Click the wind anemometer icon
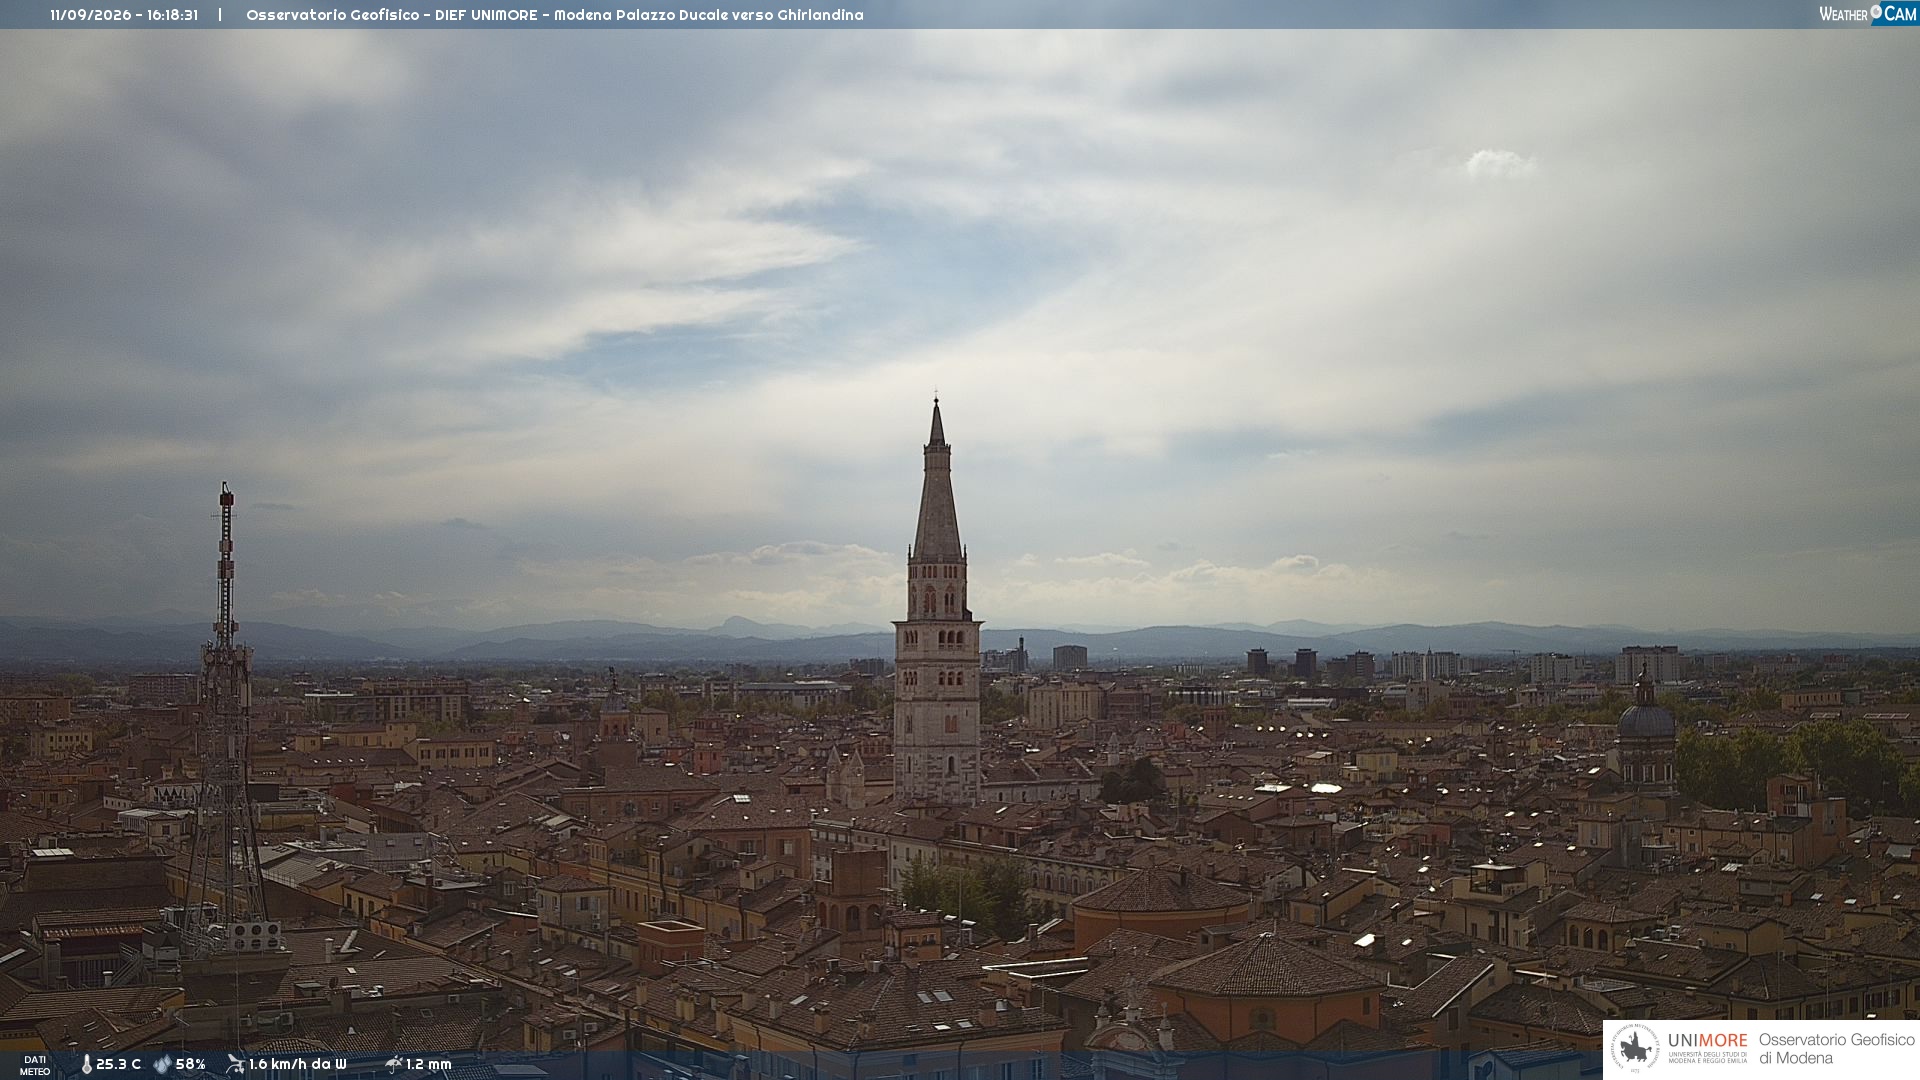Screen dimensions: 1920x1080 pyautogui.click(x=235, y=1064)
